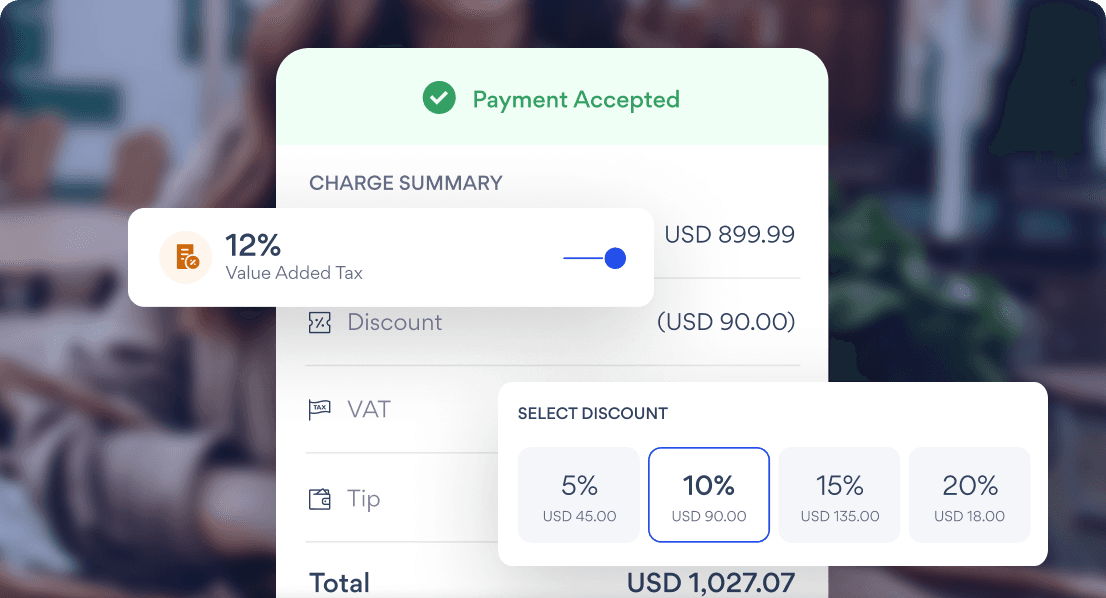The width and height of the screenshot is (1106, 598).
Task: Select the 20% discount option
Action: (x=968, y=494)
